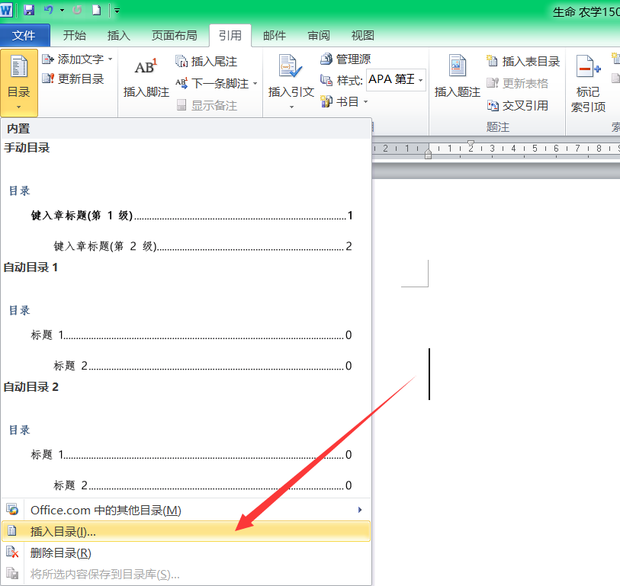Customize the quick access toolbar dropdown
The height and width of the screenshot is (586, 620).
[117, 10]
